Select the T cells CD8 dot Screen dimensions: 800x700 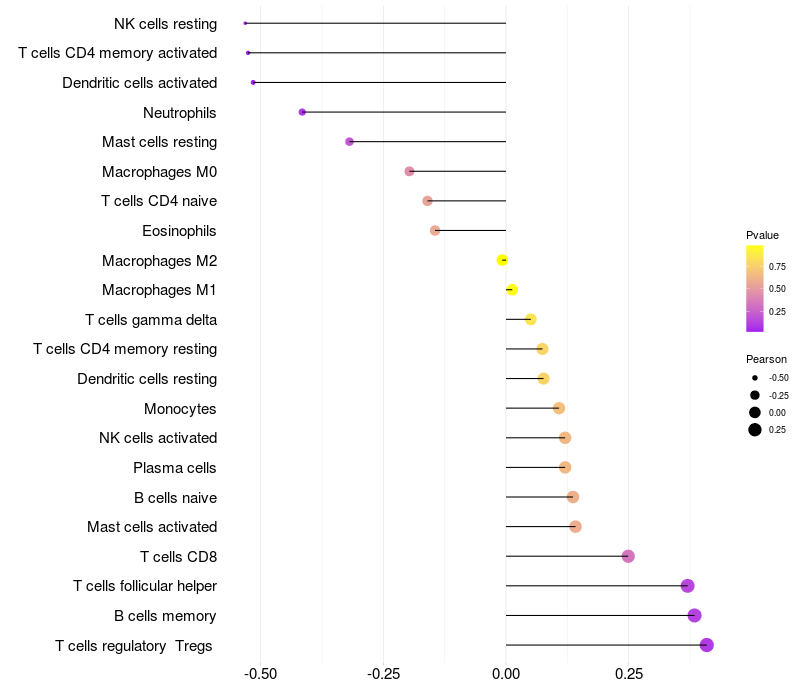coord(628,556)
